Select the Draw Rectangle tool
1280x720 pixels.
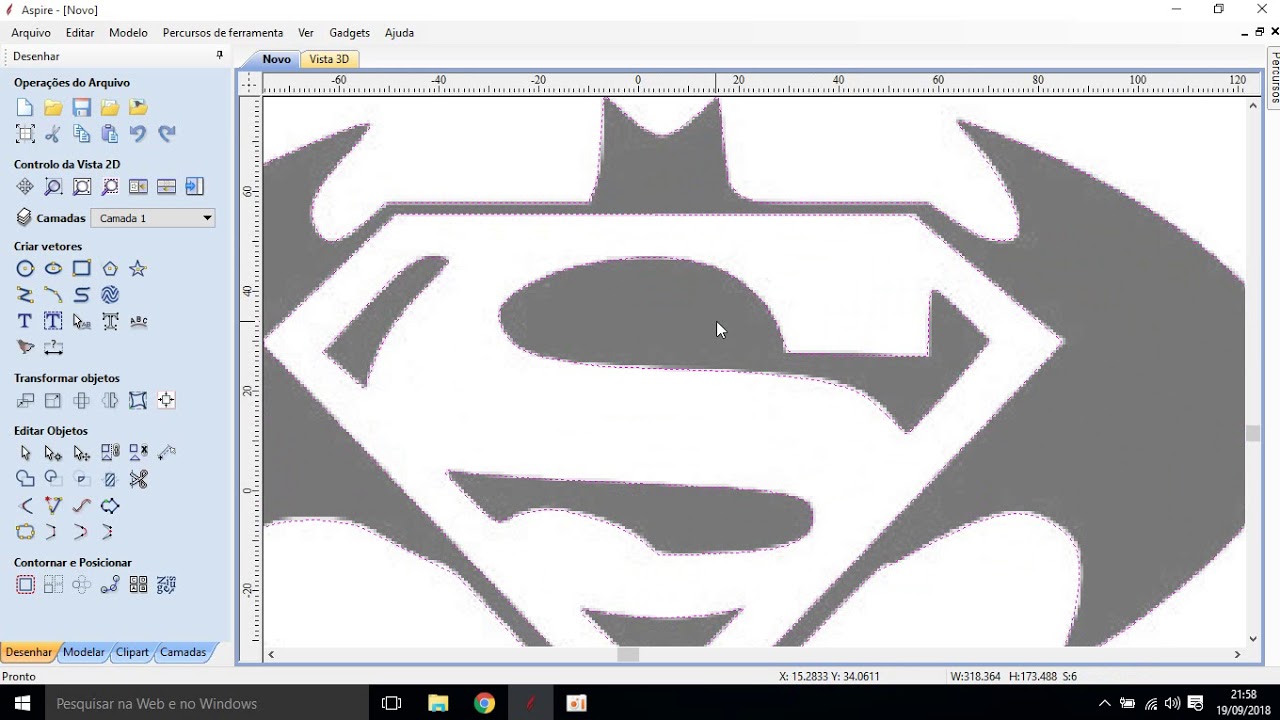(x=82, y=269)
